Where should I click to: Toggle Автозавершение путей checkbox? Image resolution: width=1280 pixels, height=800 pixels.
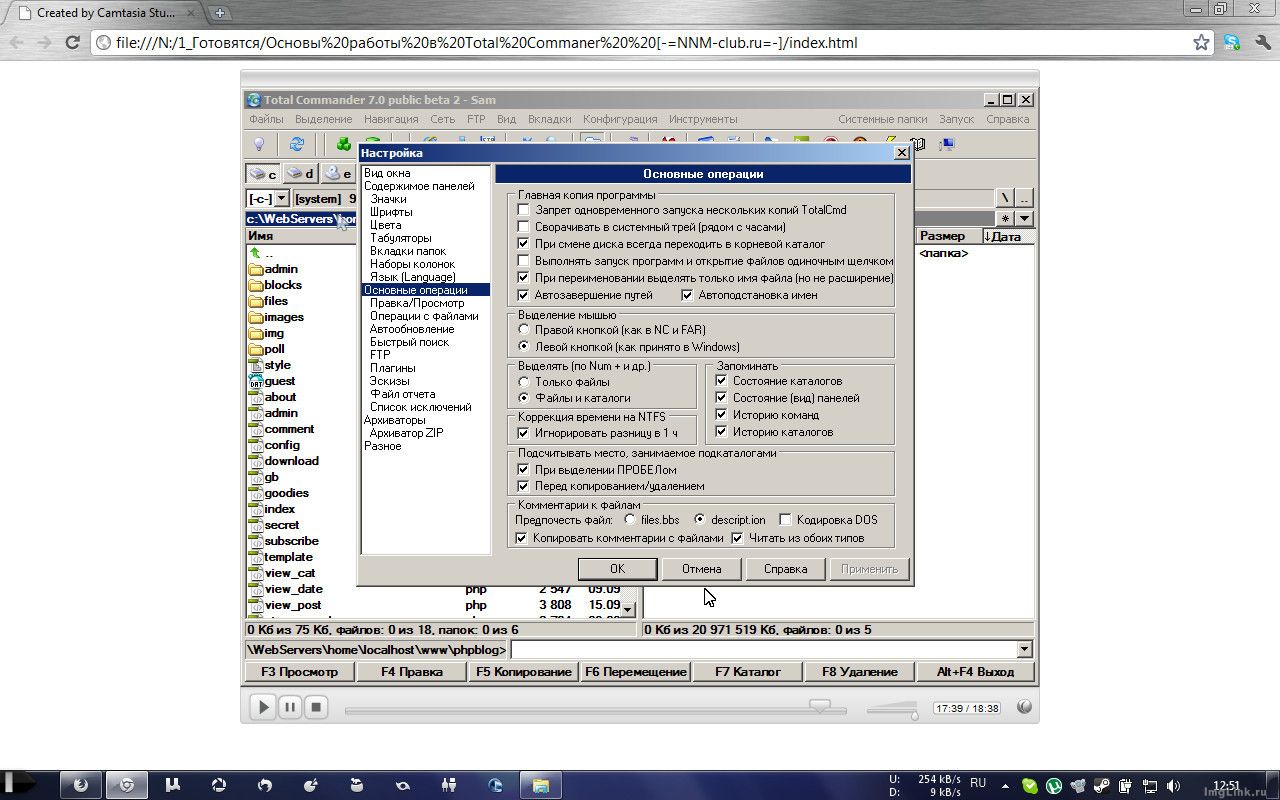coord(523,295)
